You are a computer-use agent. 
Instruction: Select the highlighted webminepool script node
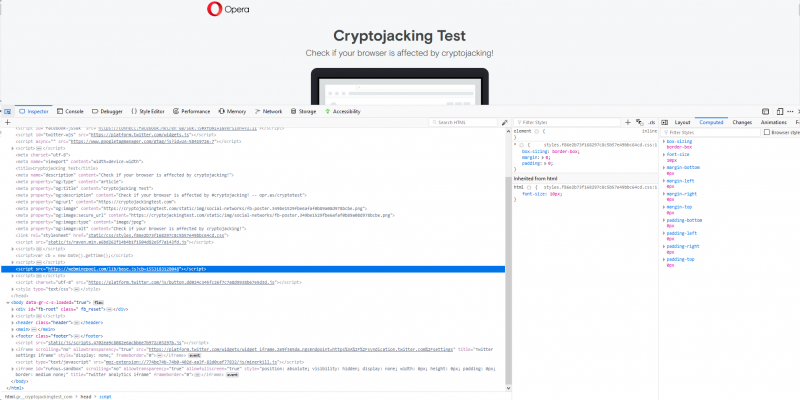[x=253, y=269]
